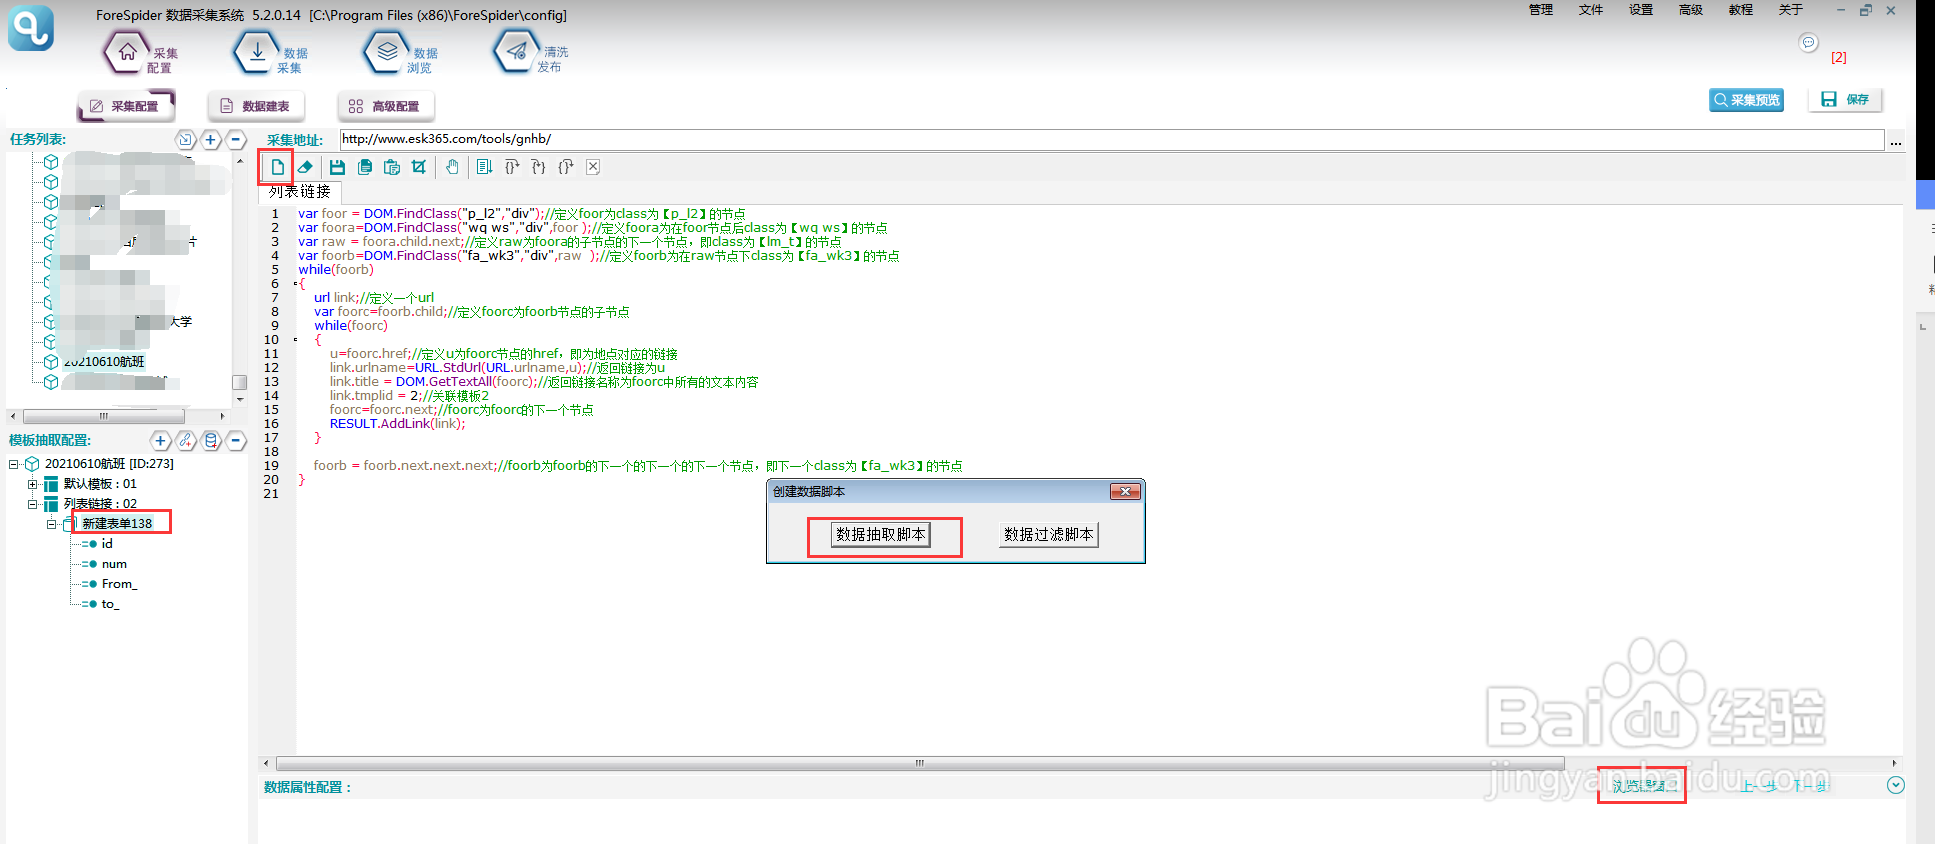The width and height of the screenshot is (1935, 844).
Task: Click the sort lines icon in script toolbar
Action: (x=484, y=167)
